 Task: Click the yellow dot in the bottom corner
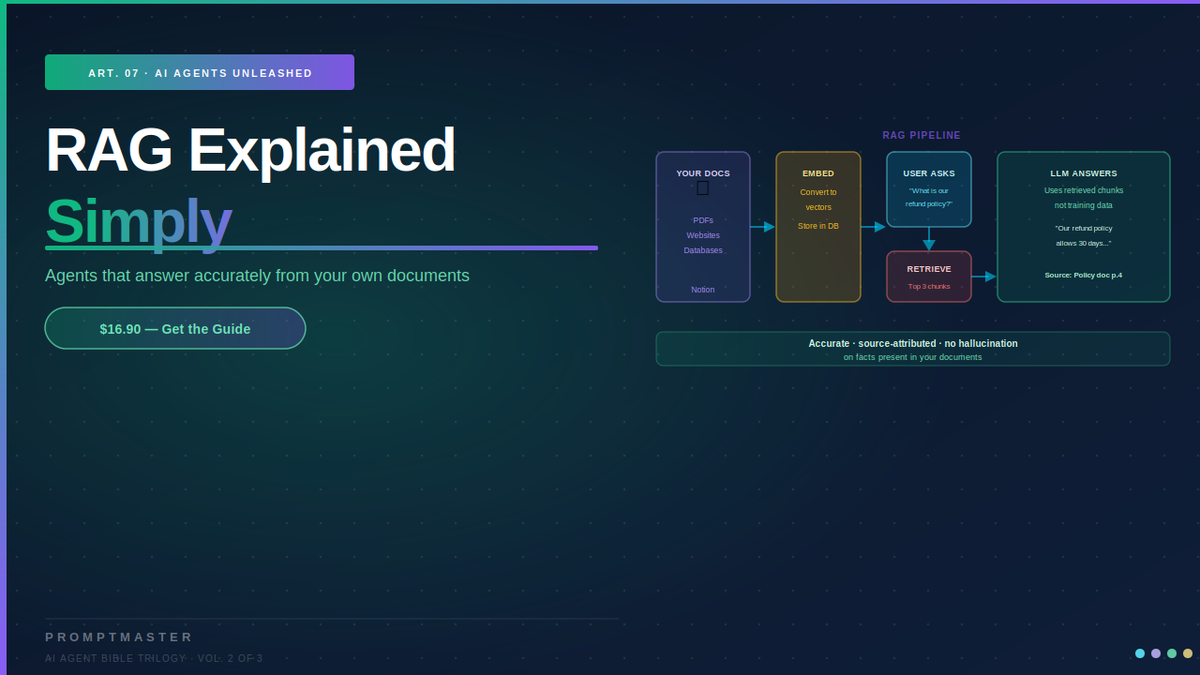pyautogui.click(x=1188, y=653)
